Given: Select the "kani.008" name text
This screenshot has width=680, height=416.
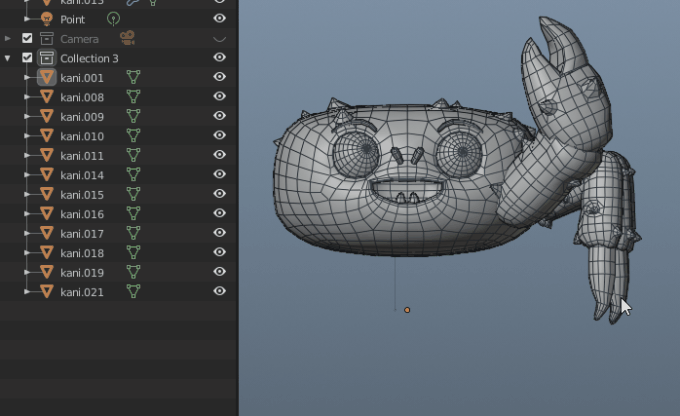Looking at the screenshot, I should click(82, 97).
